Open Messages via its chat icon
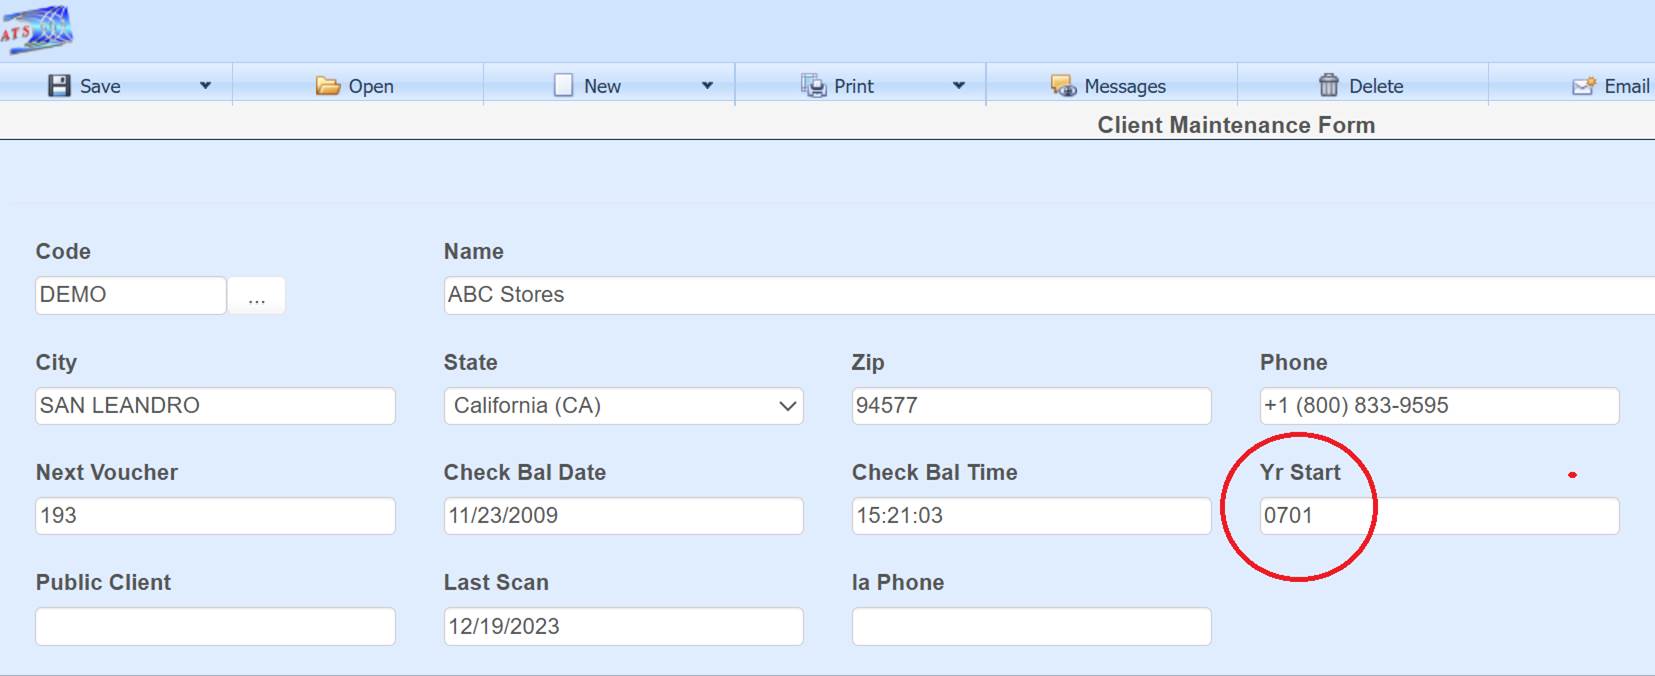The width and height of the screenshot is (1655, 676). tap(1063, 86)
